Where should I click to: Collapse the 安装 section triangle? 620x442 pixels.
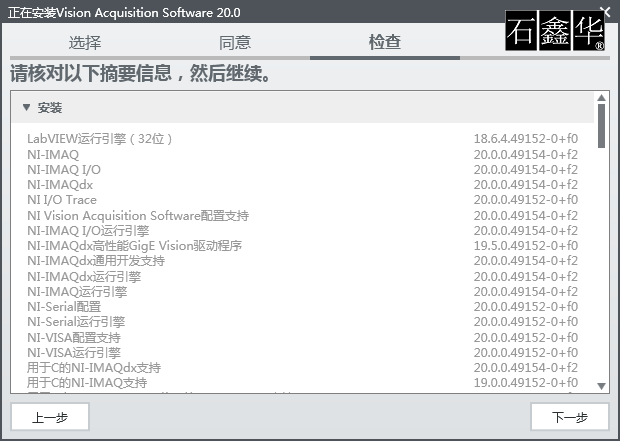(26, 108)
